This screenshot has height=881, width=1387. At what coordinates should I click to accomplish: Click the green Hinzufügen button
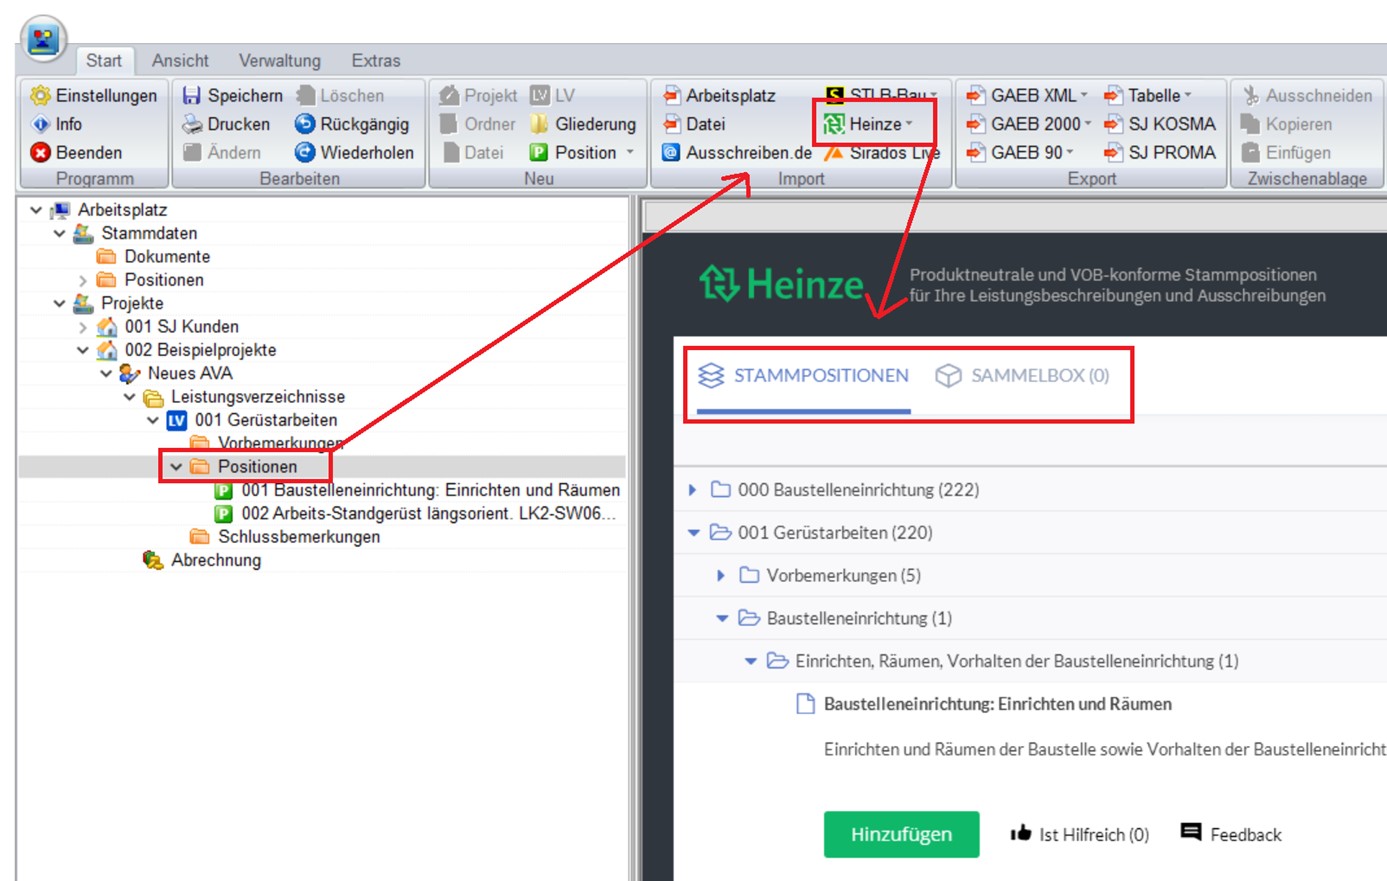tap(901, 834)
